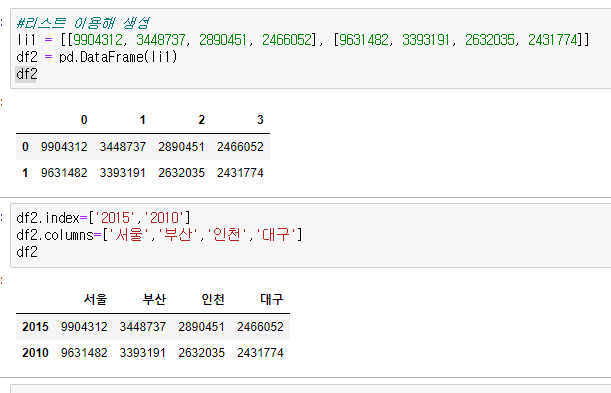611x393 pixels.
Task: Click cell 9904312 in first table row 0
Action: [64, 147]
